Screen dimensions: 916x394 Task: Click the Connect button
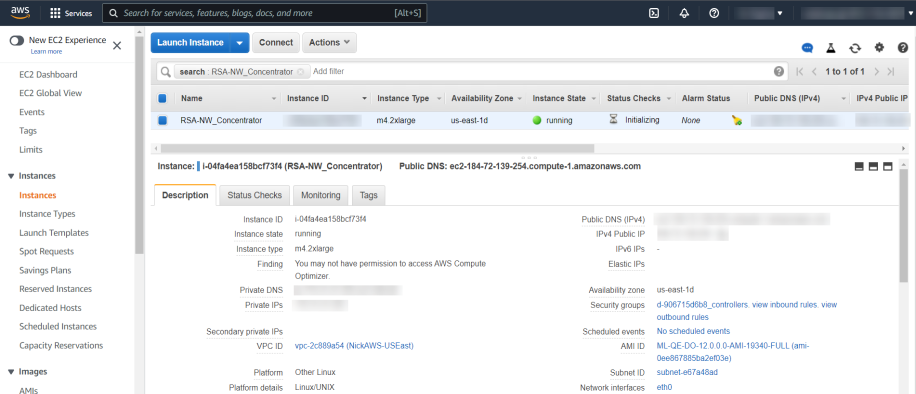click(276, 43)
